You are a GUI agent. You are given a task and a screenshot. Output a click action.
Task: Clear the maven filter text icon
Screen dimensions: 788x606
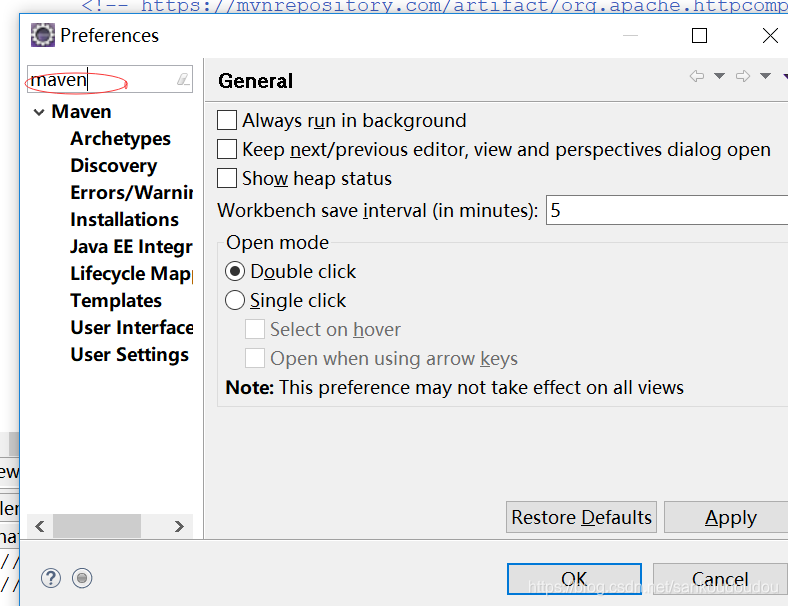click(x=183, y=79)
